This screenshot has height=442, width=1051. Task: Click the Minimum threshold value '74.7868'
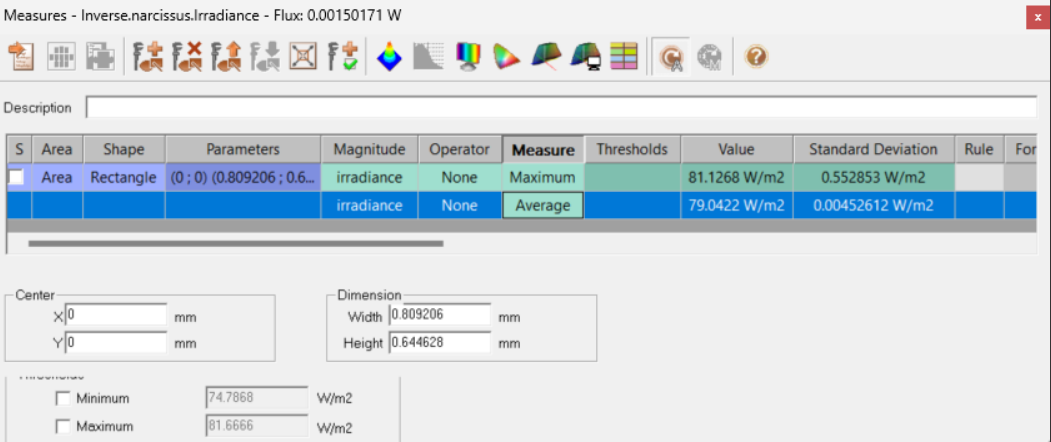[256, 398]
